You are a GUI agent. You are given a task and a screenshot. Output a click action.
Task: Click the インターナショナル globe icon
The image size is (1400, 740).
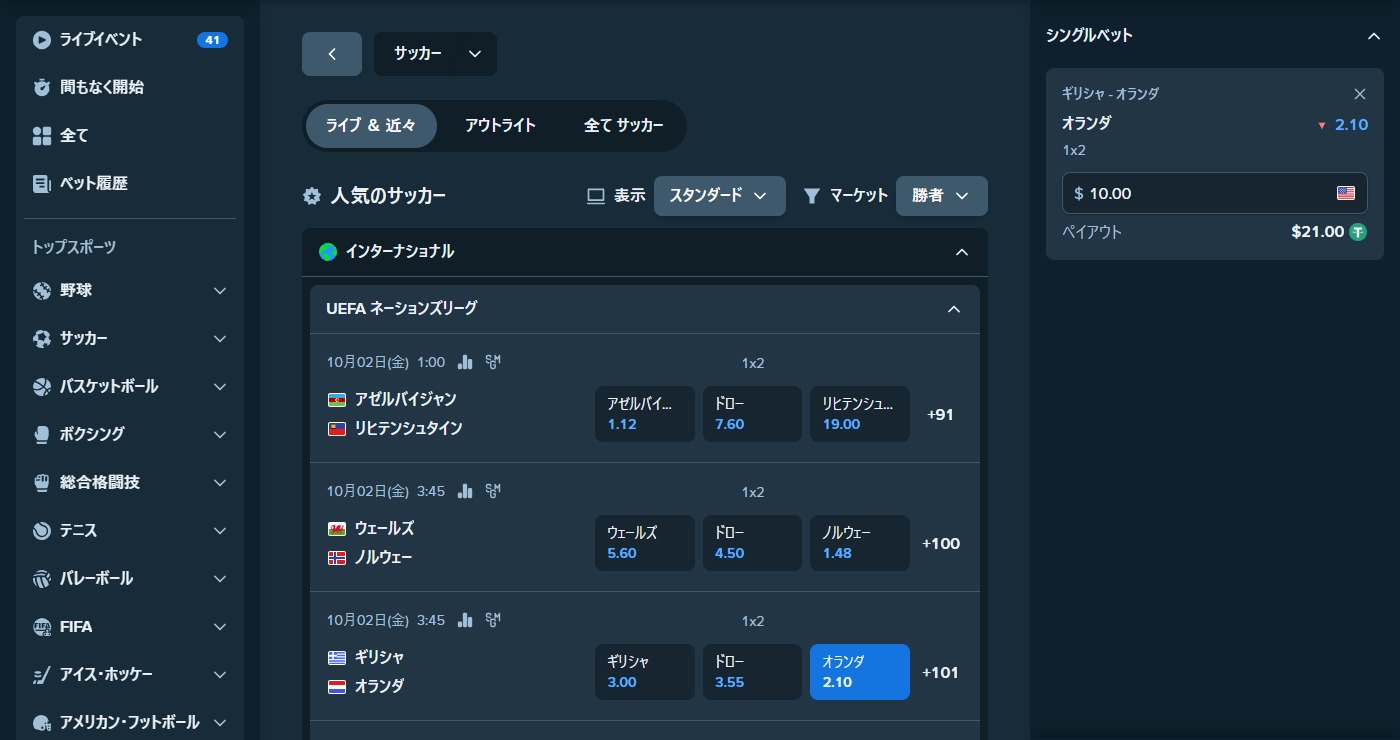coord(328,252)
